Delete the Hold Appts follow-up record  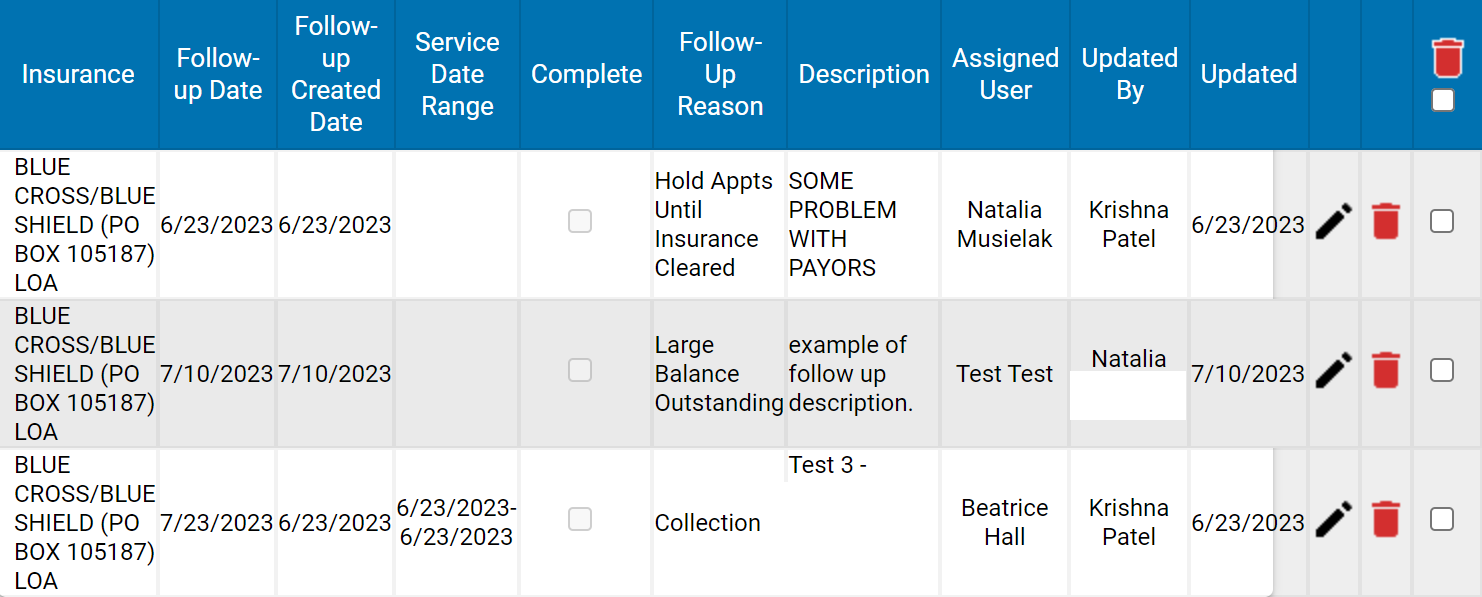click(x=1385, y=222)
